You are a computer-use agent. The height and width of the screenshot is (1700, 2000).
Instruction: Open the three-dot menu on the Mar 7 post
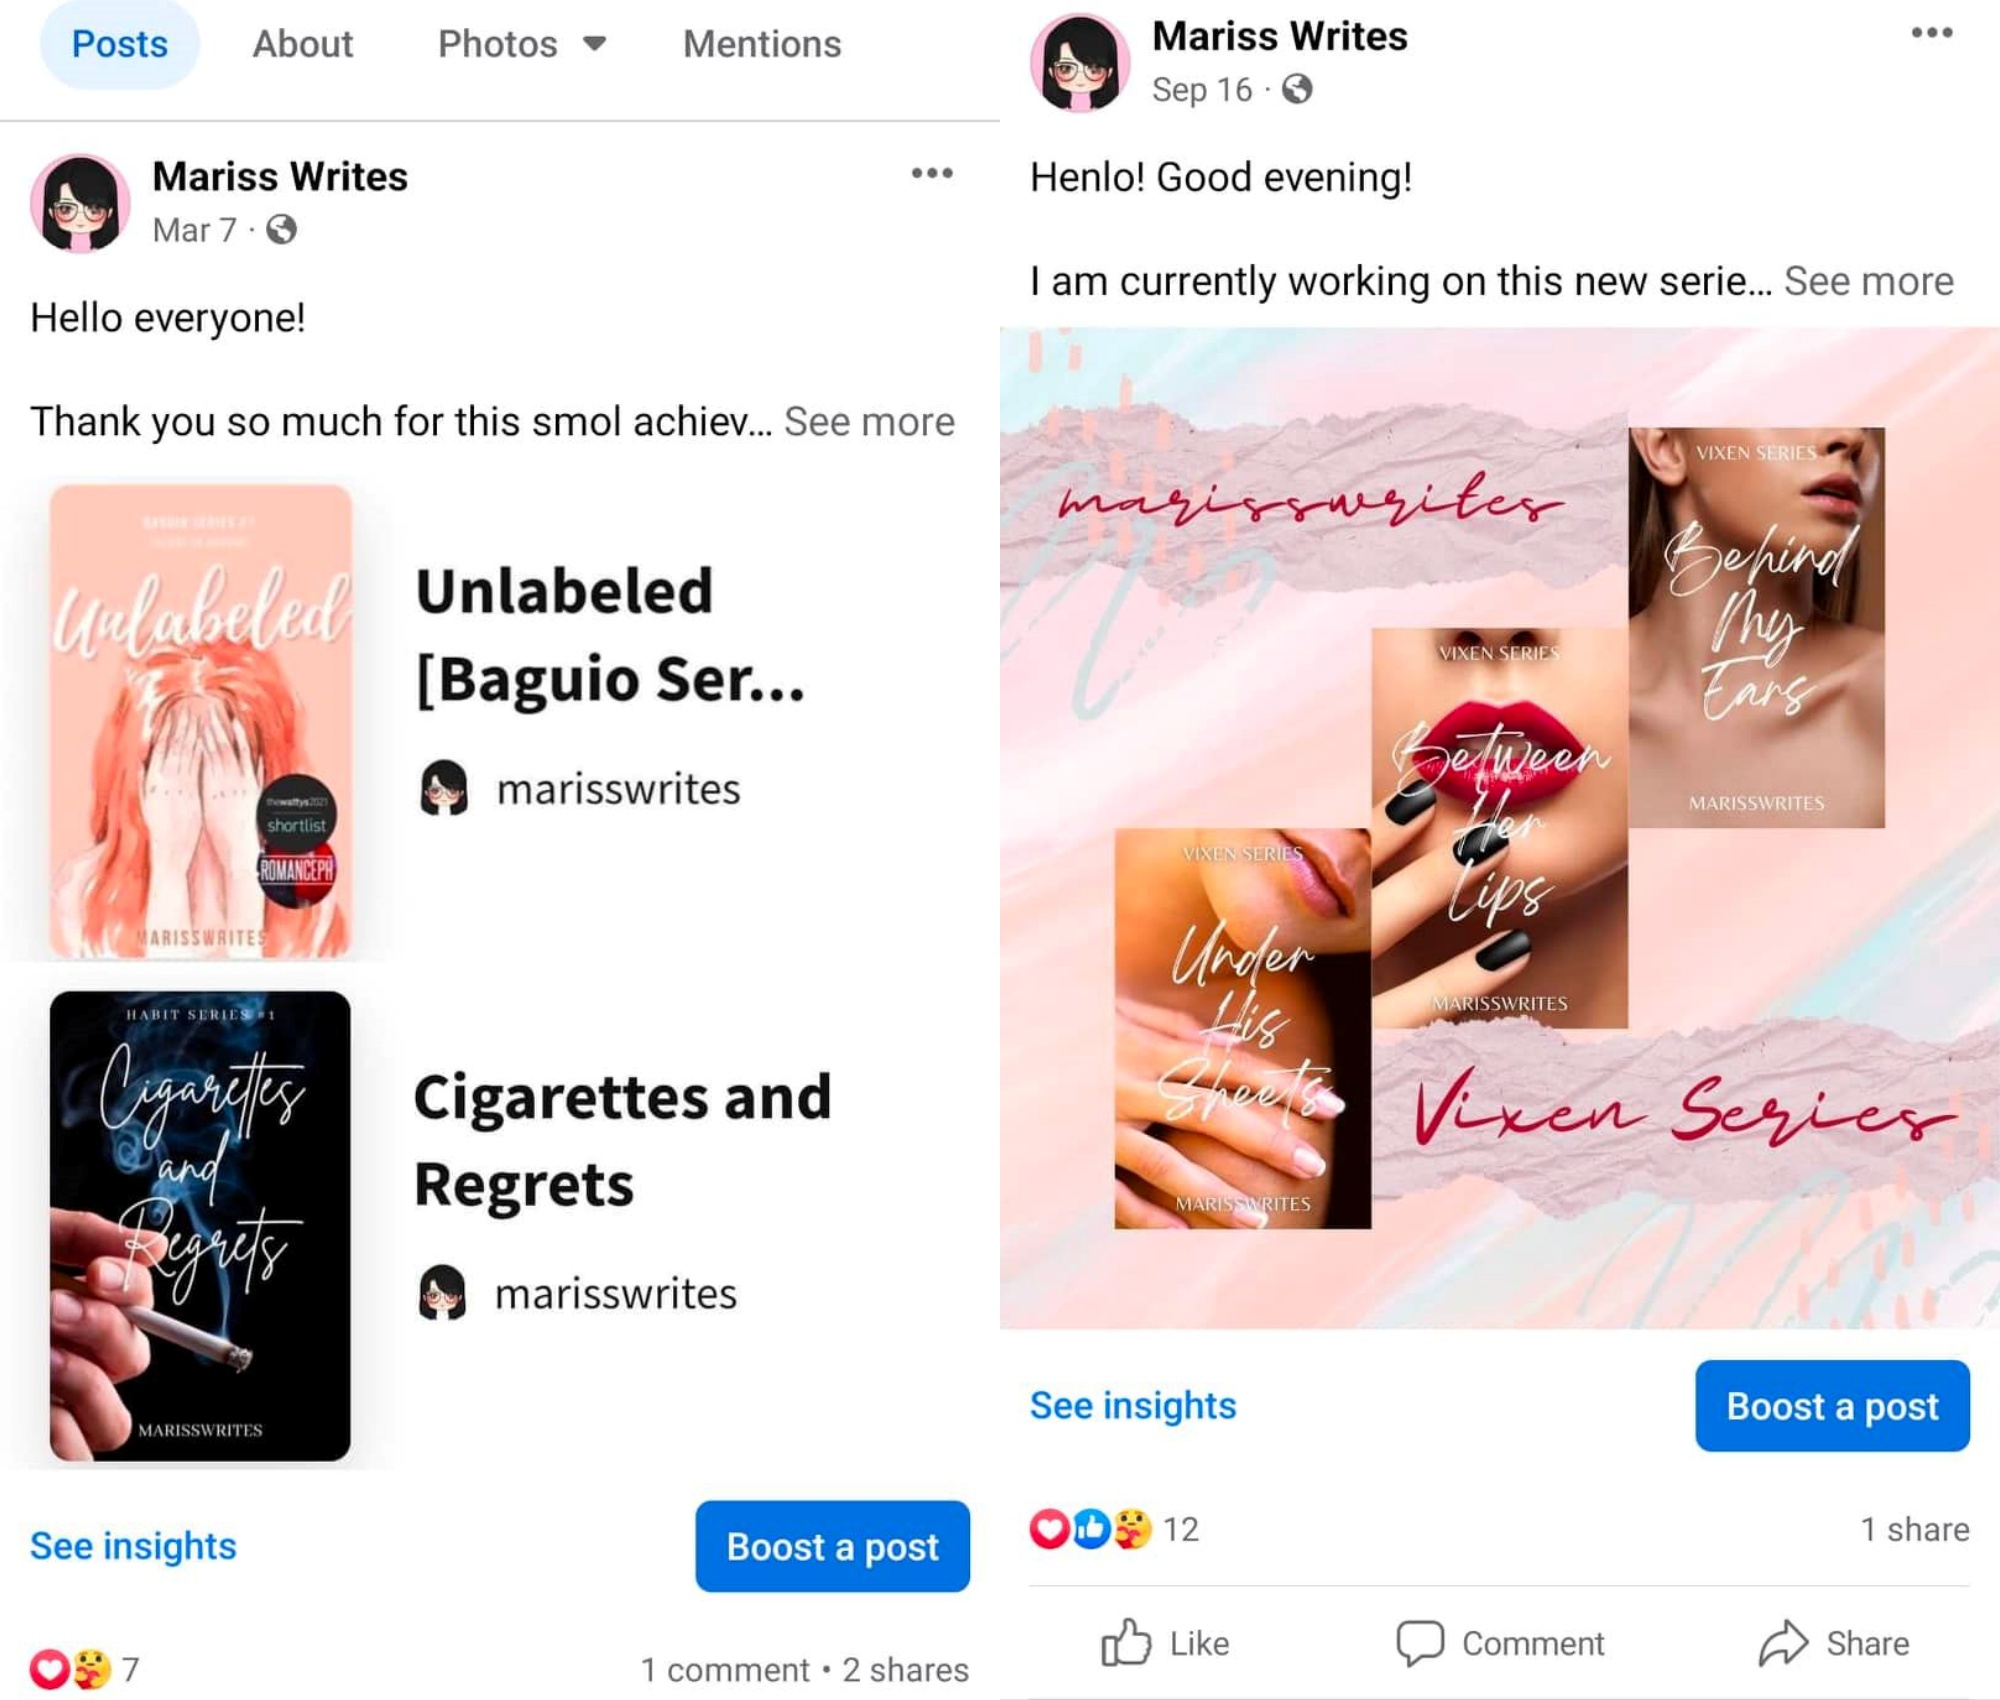[931, 174]
